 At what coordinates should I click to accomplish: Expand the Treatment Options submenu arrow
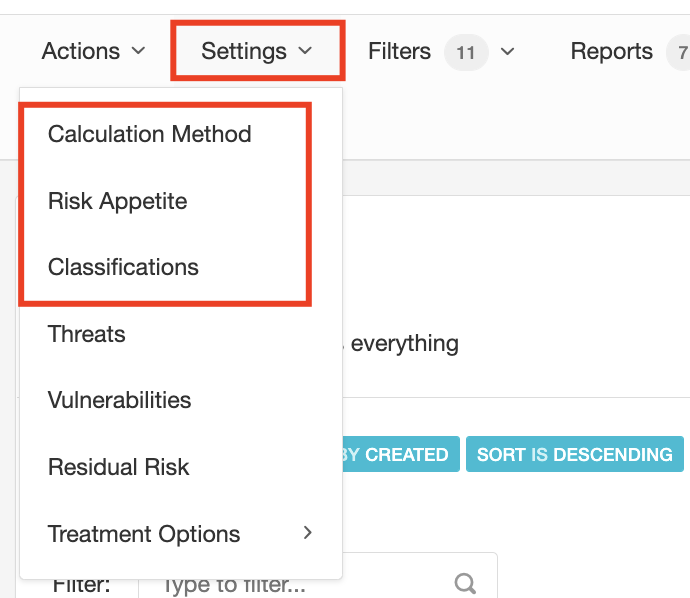(308, 533)
